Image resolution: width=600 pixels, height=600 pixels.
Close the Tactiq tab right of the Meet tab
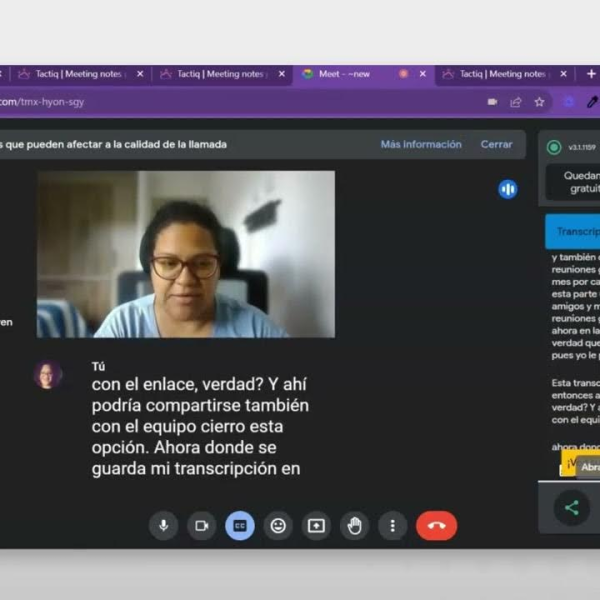564,74
